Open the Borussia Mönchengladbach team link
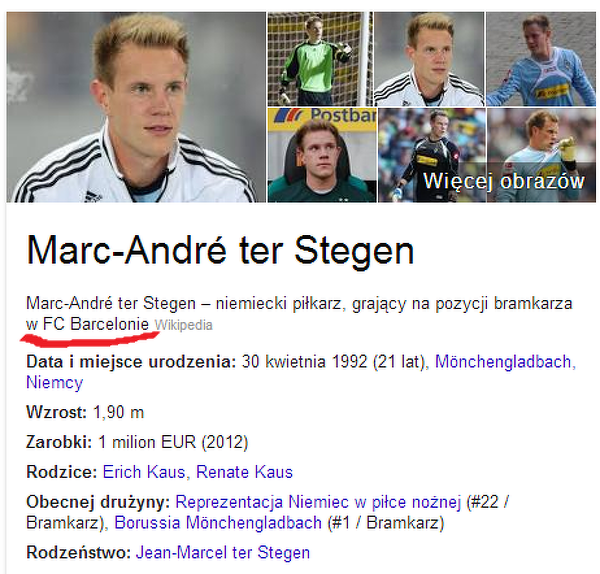The image size is (600, 574). [x=218, y=523]
